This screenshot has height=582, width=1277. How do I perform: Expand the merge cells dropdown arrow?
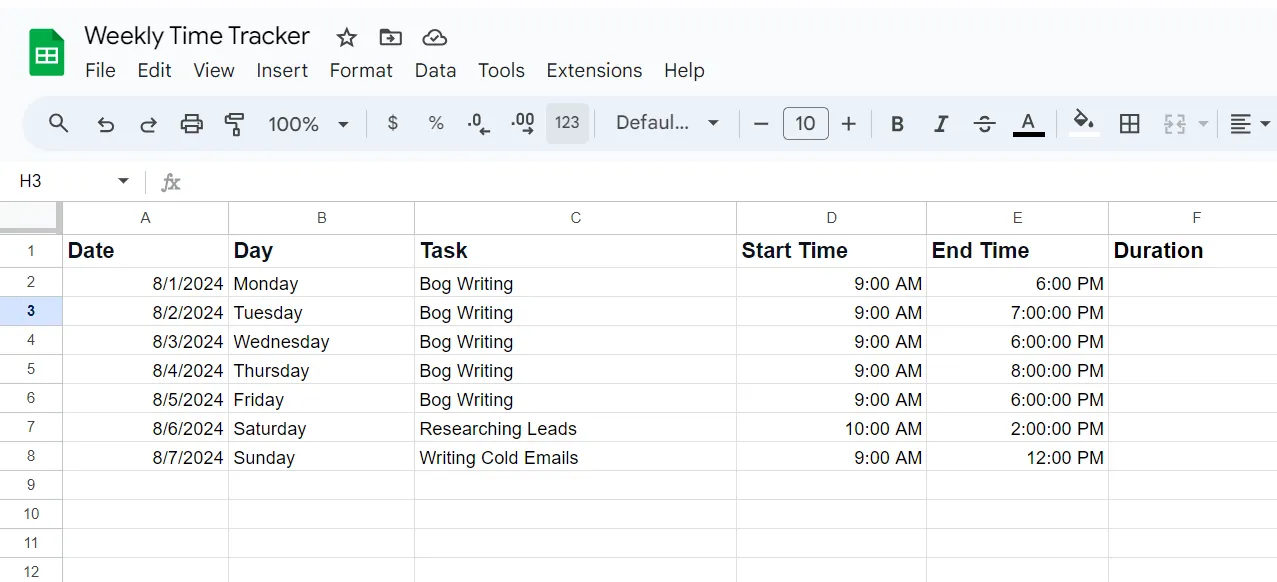point(1203,124)
